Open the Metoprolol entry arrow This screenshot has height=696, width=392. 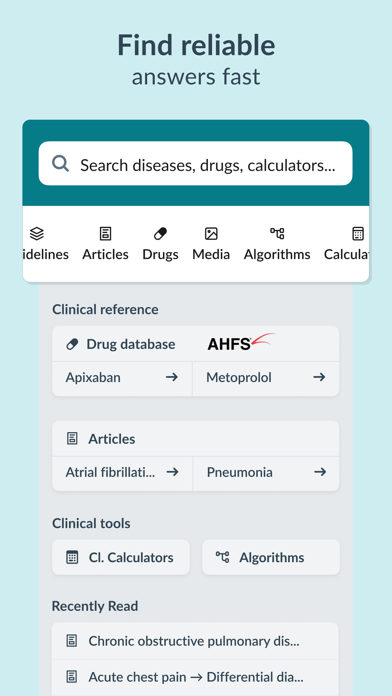click(319, 377)
